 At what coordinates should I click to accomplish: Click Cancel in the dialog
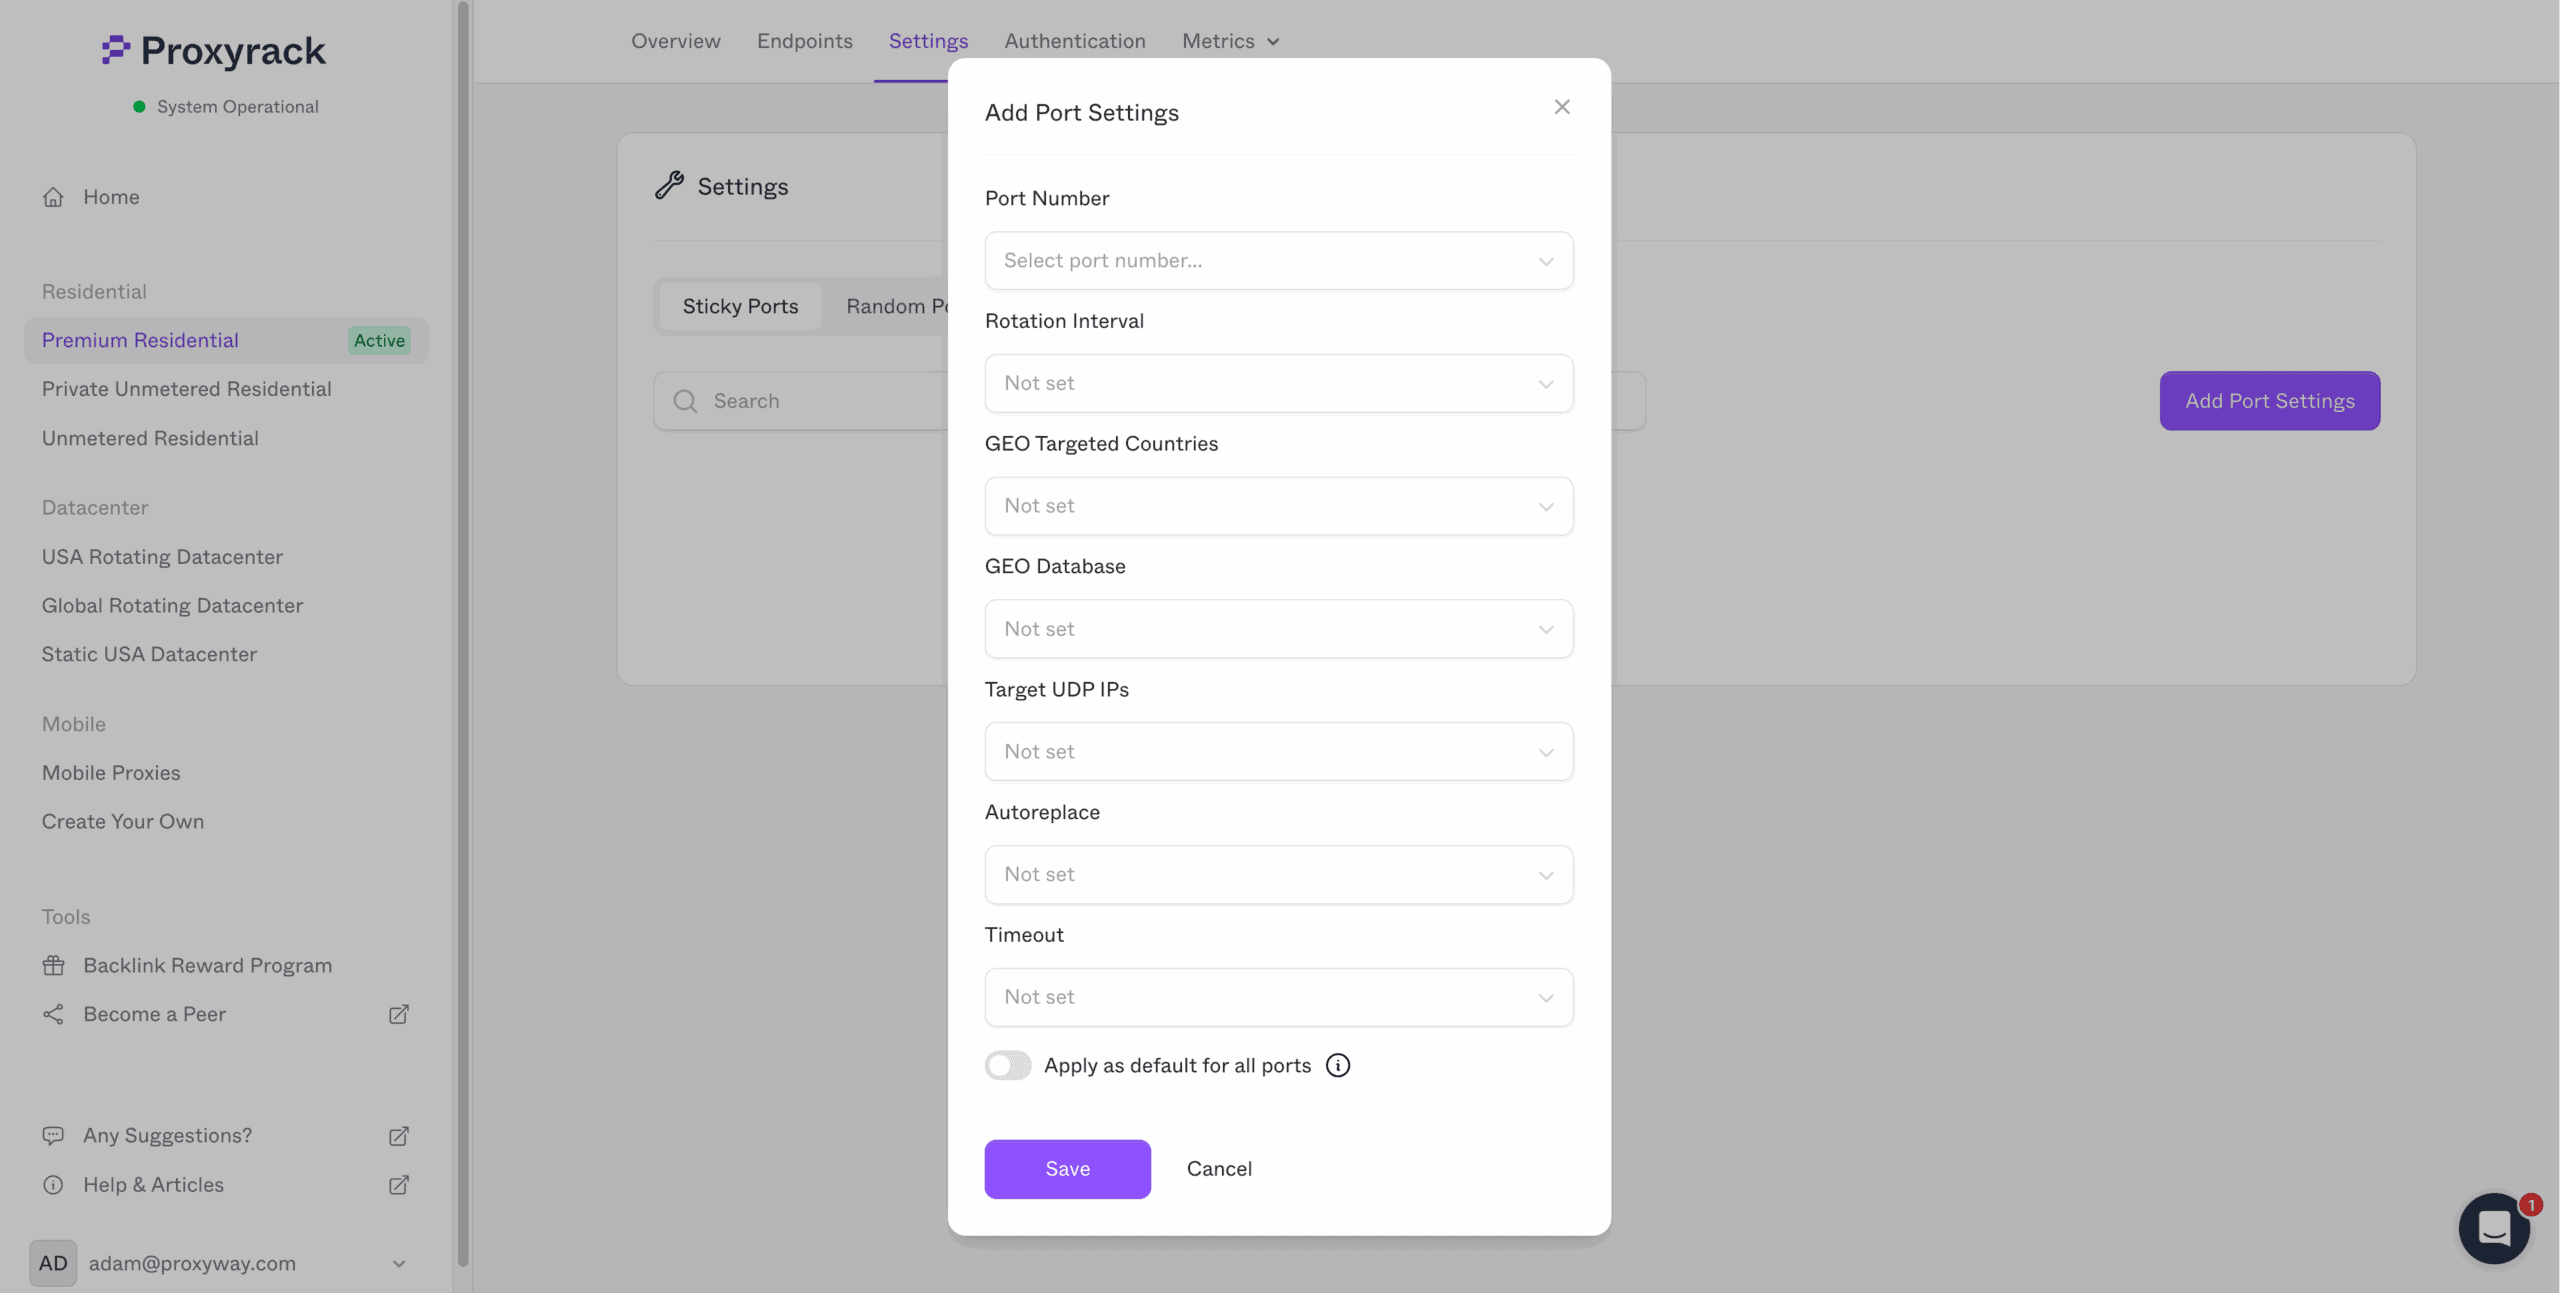(1219, 1169)
